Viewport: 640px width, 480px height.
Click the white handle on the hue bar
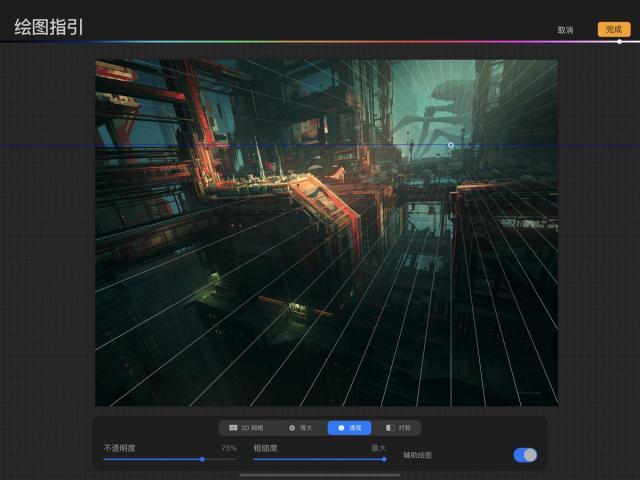[619, 42]
